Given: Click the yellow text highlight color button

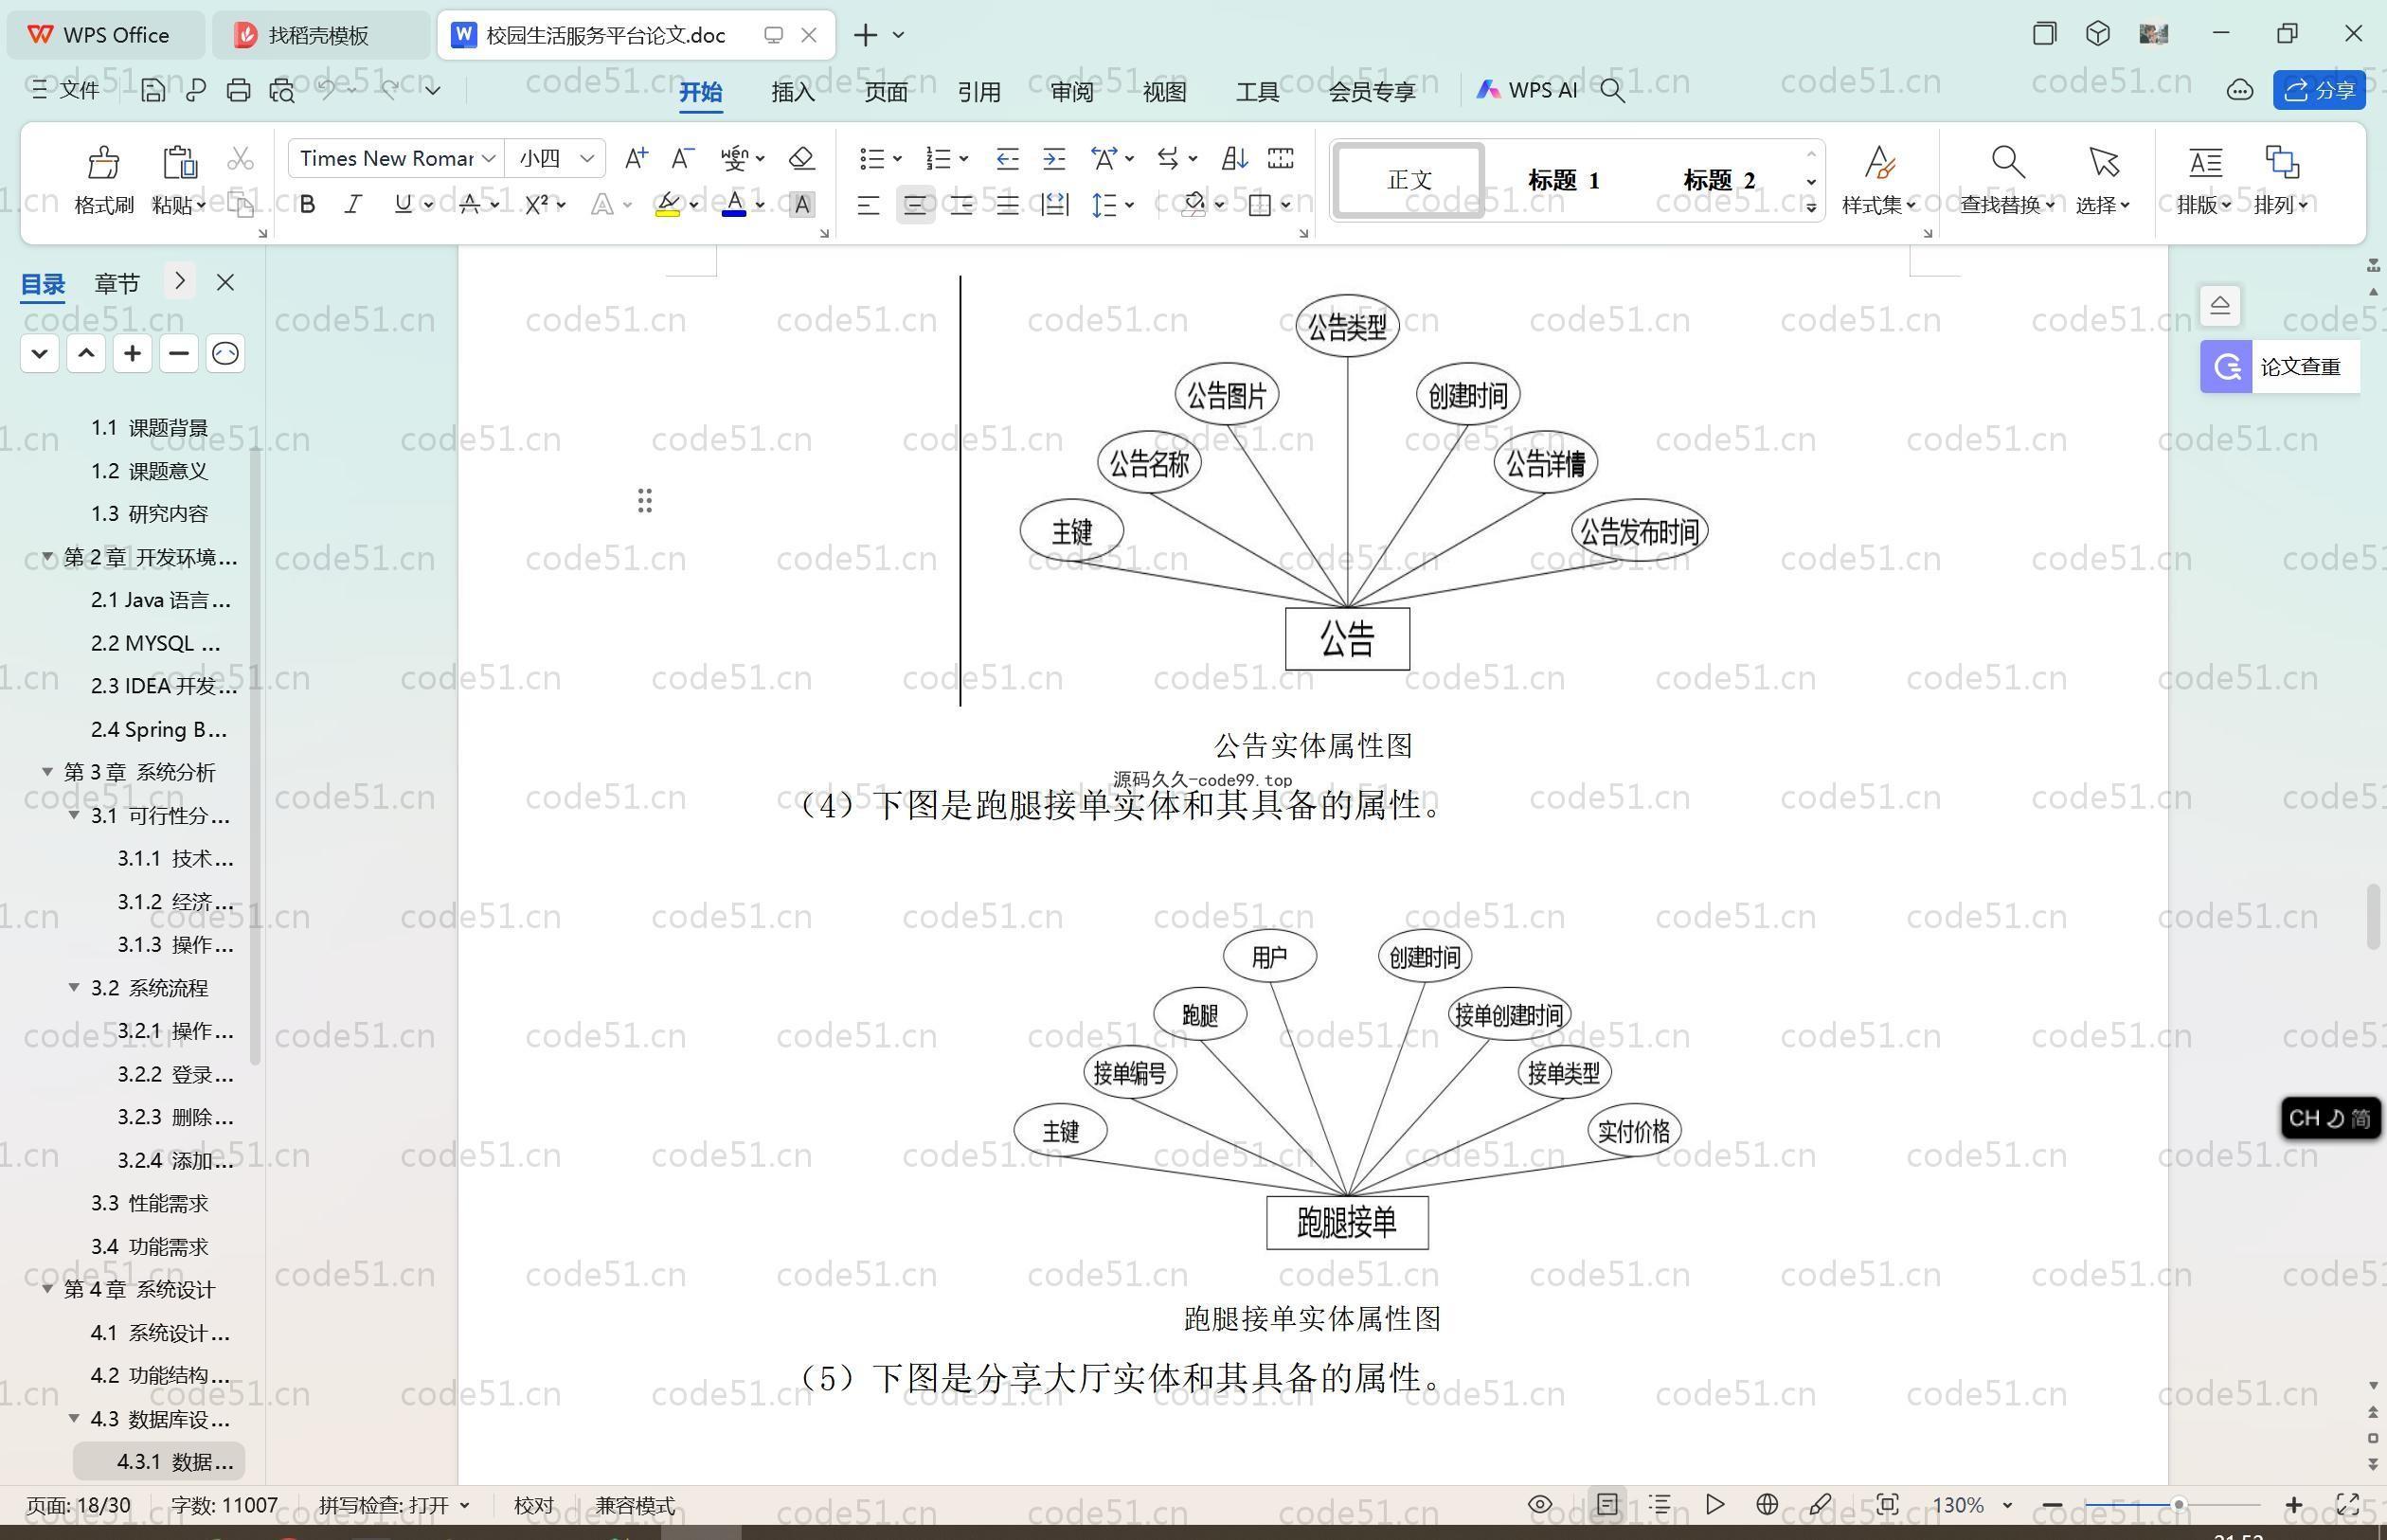Looking at the screenshot, I should [668, 204].
